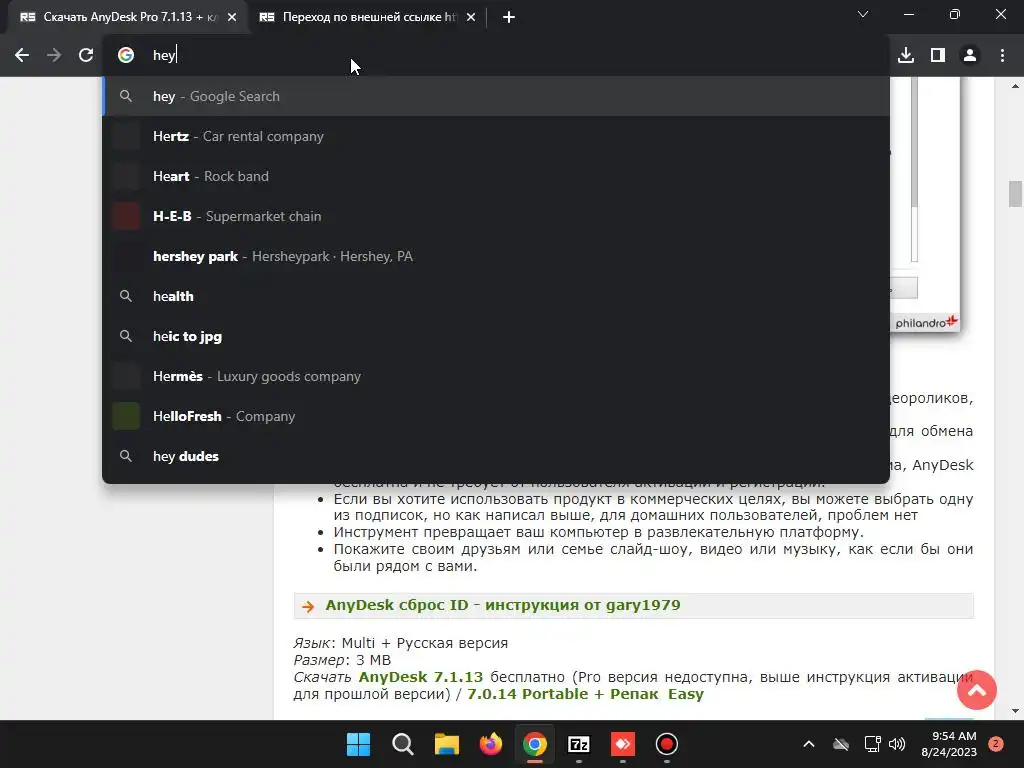Toggle the browser side panel
Screen dimensions: 1024x768
[x=938, y=56]
